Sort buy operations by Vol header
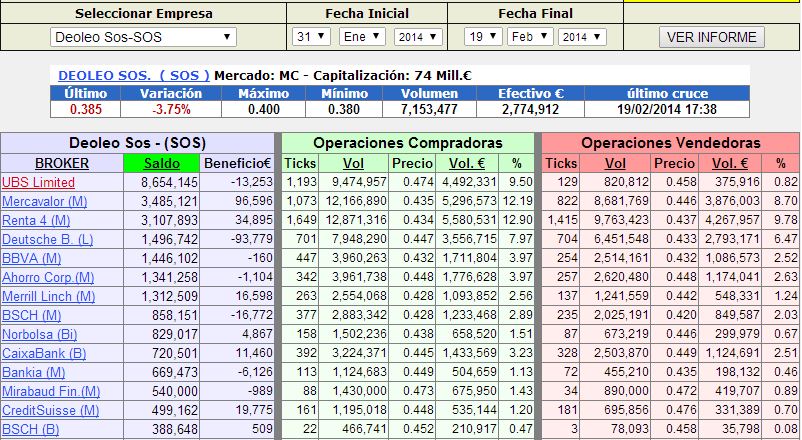This screenshot has height=440, width=802. [x=353, y=164]
